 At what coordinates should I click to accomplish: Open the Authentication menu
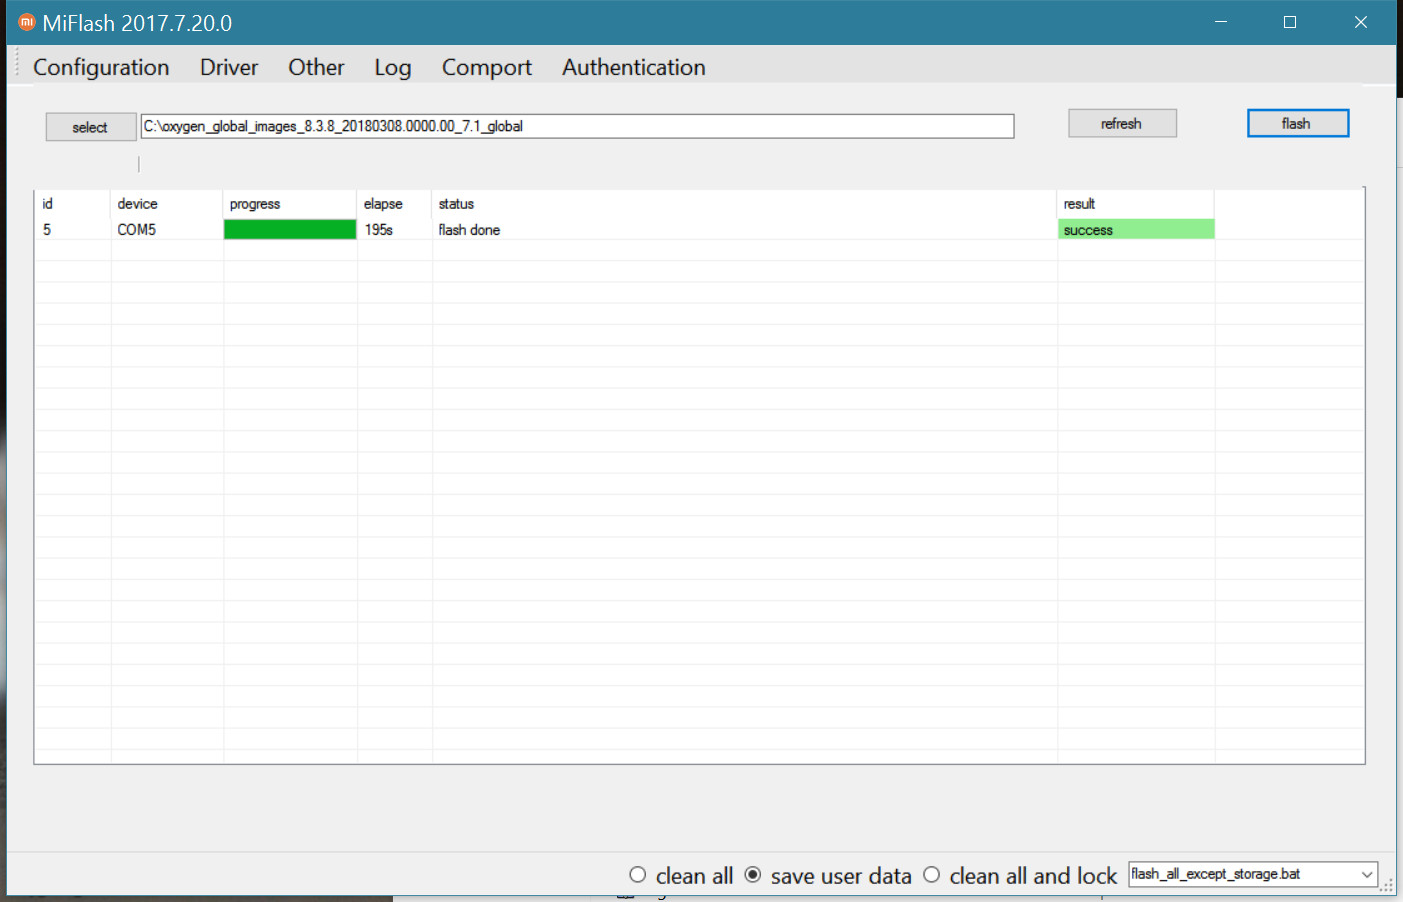[x=633, y=67]
